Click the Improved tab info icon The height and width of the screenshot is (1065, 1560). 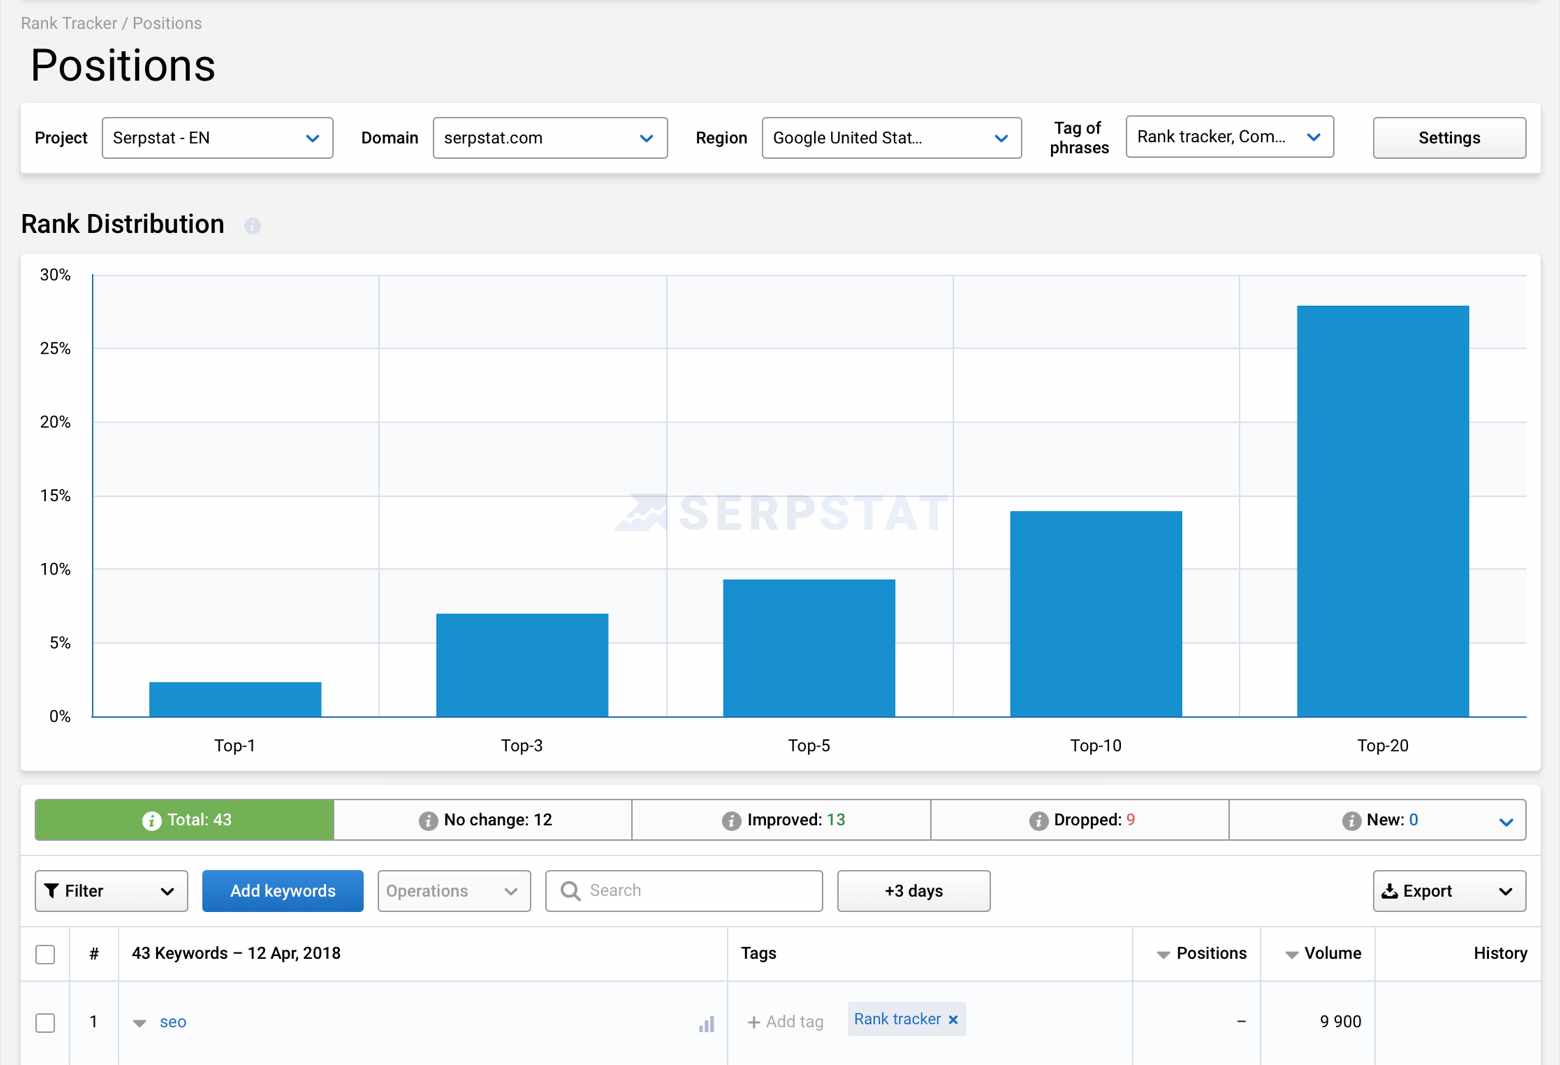point(729,820)
